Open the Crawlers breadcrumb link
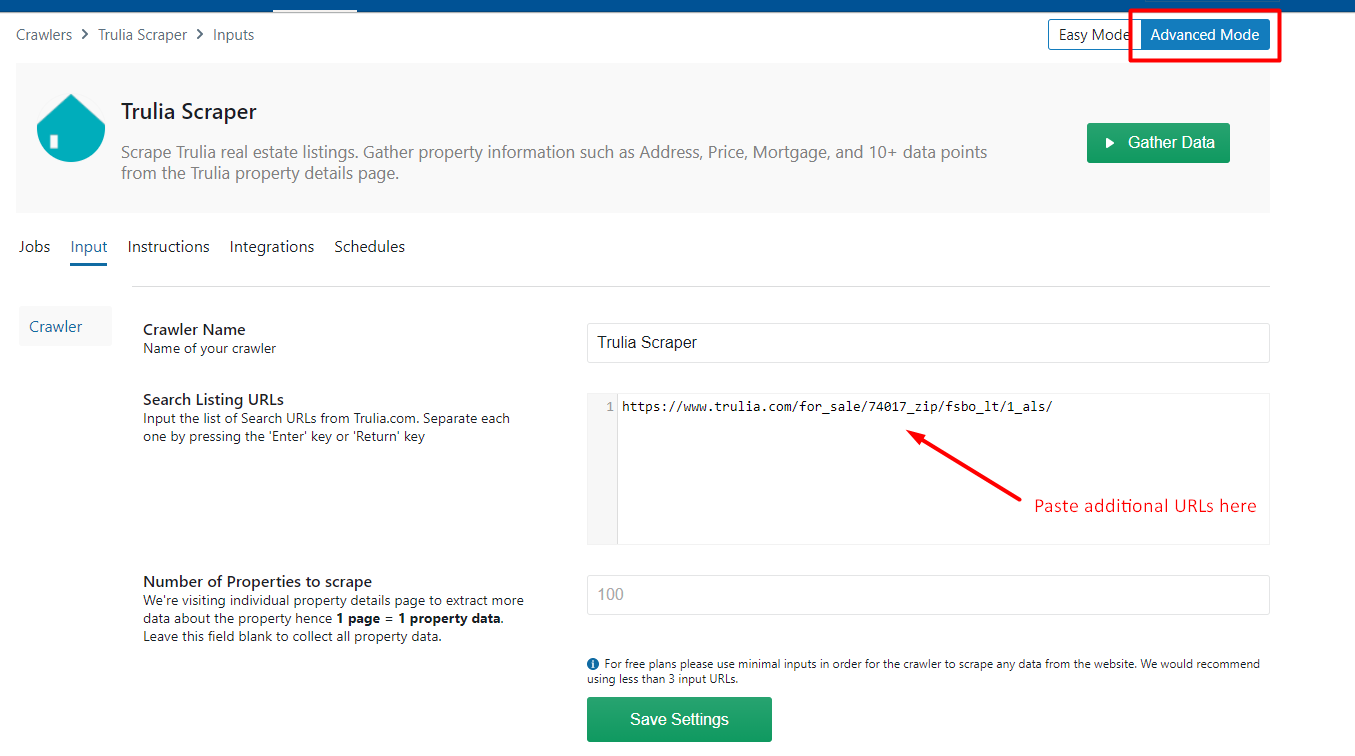This screenshot has height=756, width=1355. click(44, 35)
